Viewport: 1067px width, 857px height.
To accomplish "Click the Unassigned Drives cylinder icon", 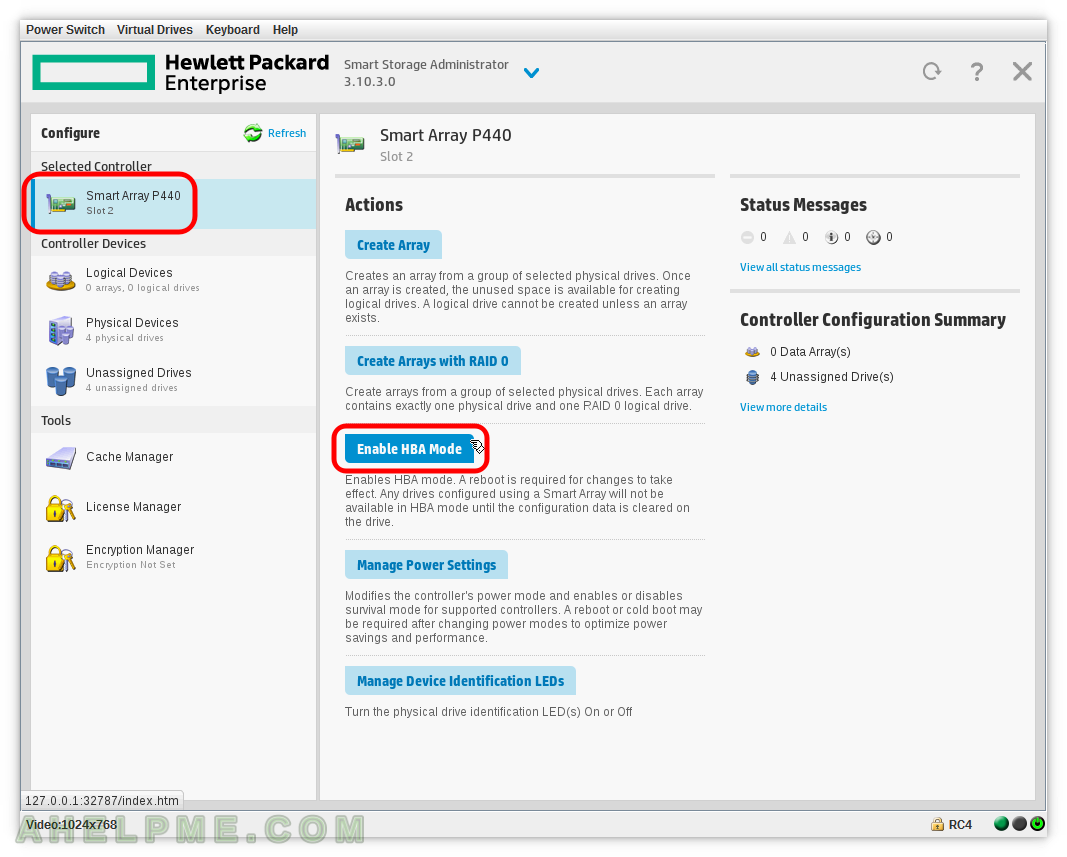I will pos(60,380).
